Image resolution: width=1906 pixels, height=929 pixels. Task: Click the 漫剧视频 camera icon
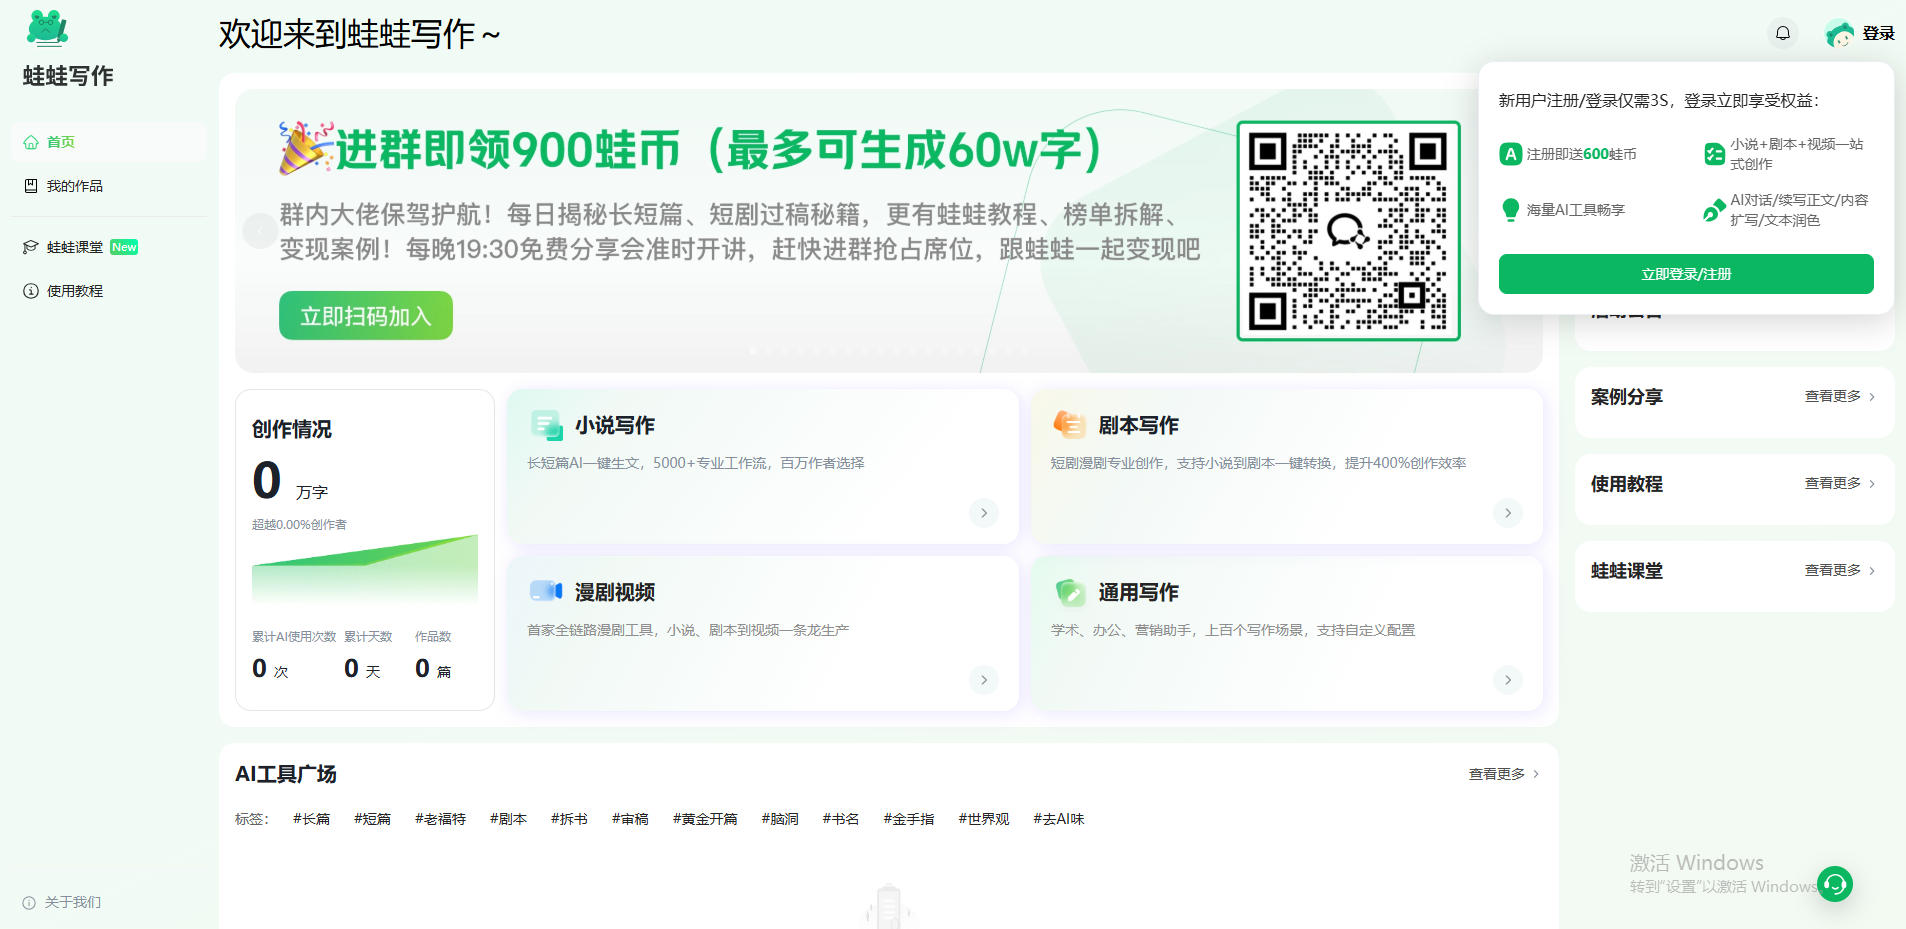[x=546, y=591]
